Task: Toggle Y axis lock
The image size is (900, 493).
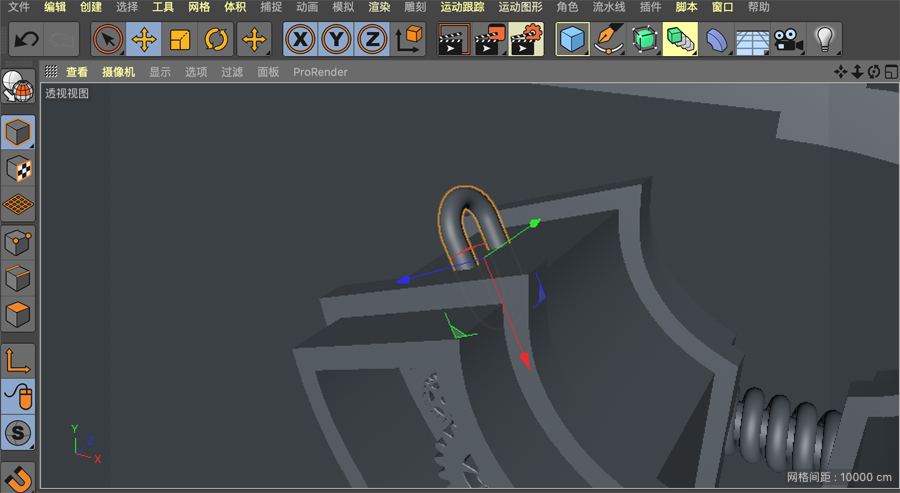Action: (x=336, y=40)
